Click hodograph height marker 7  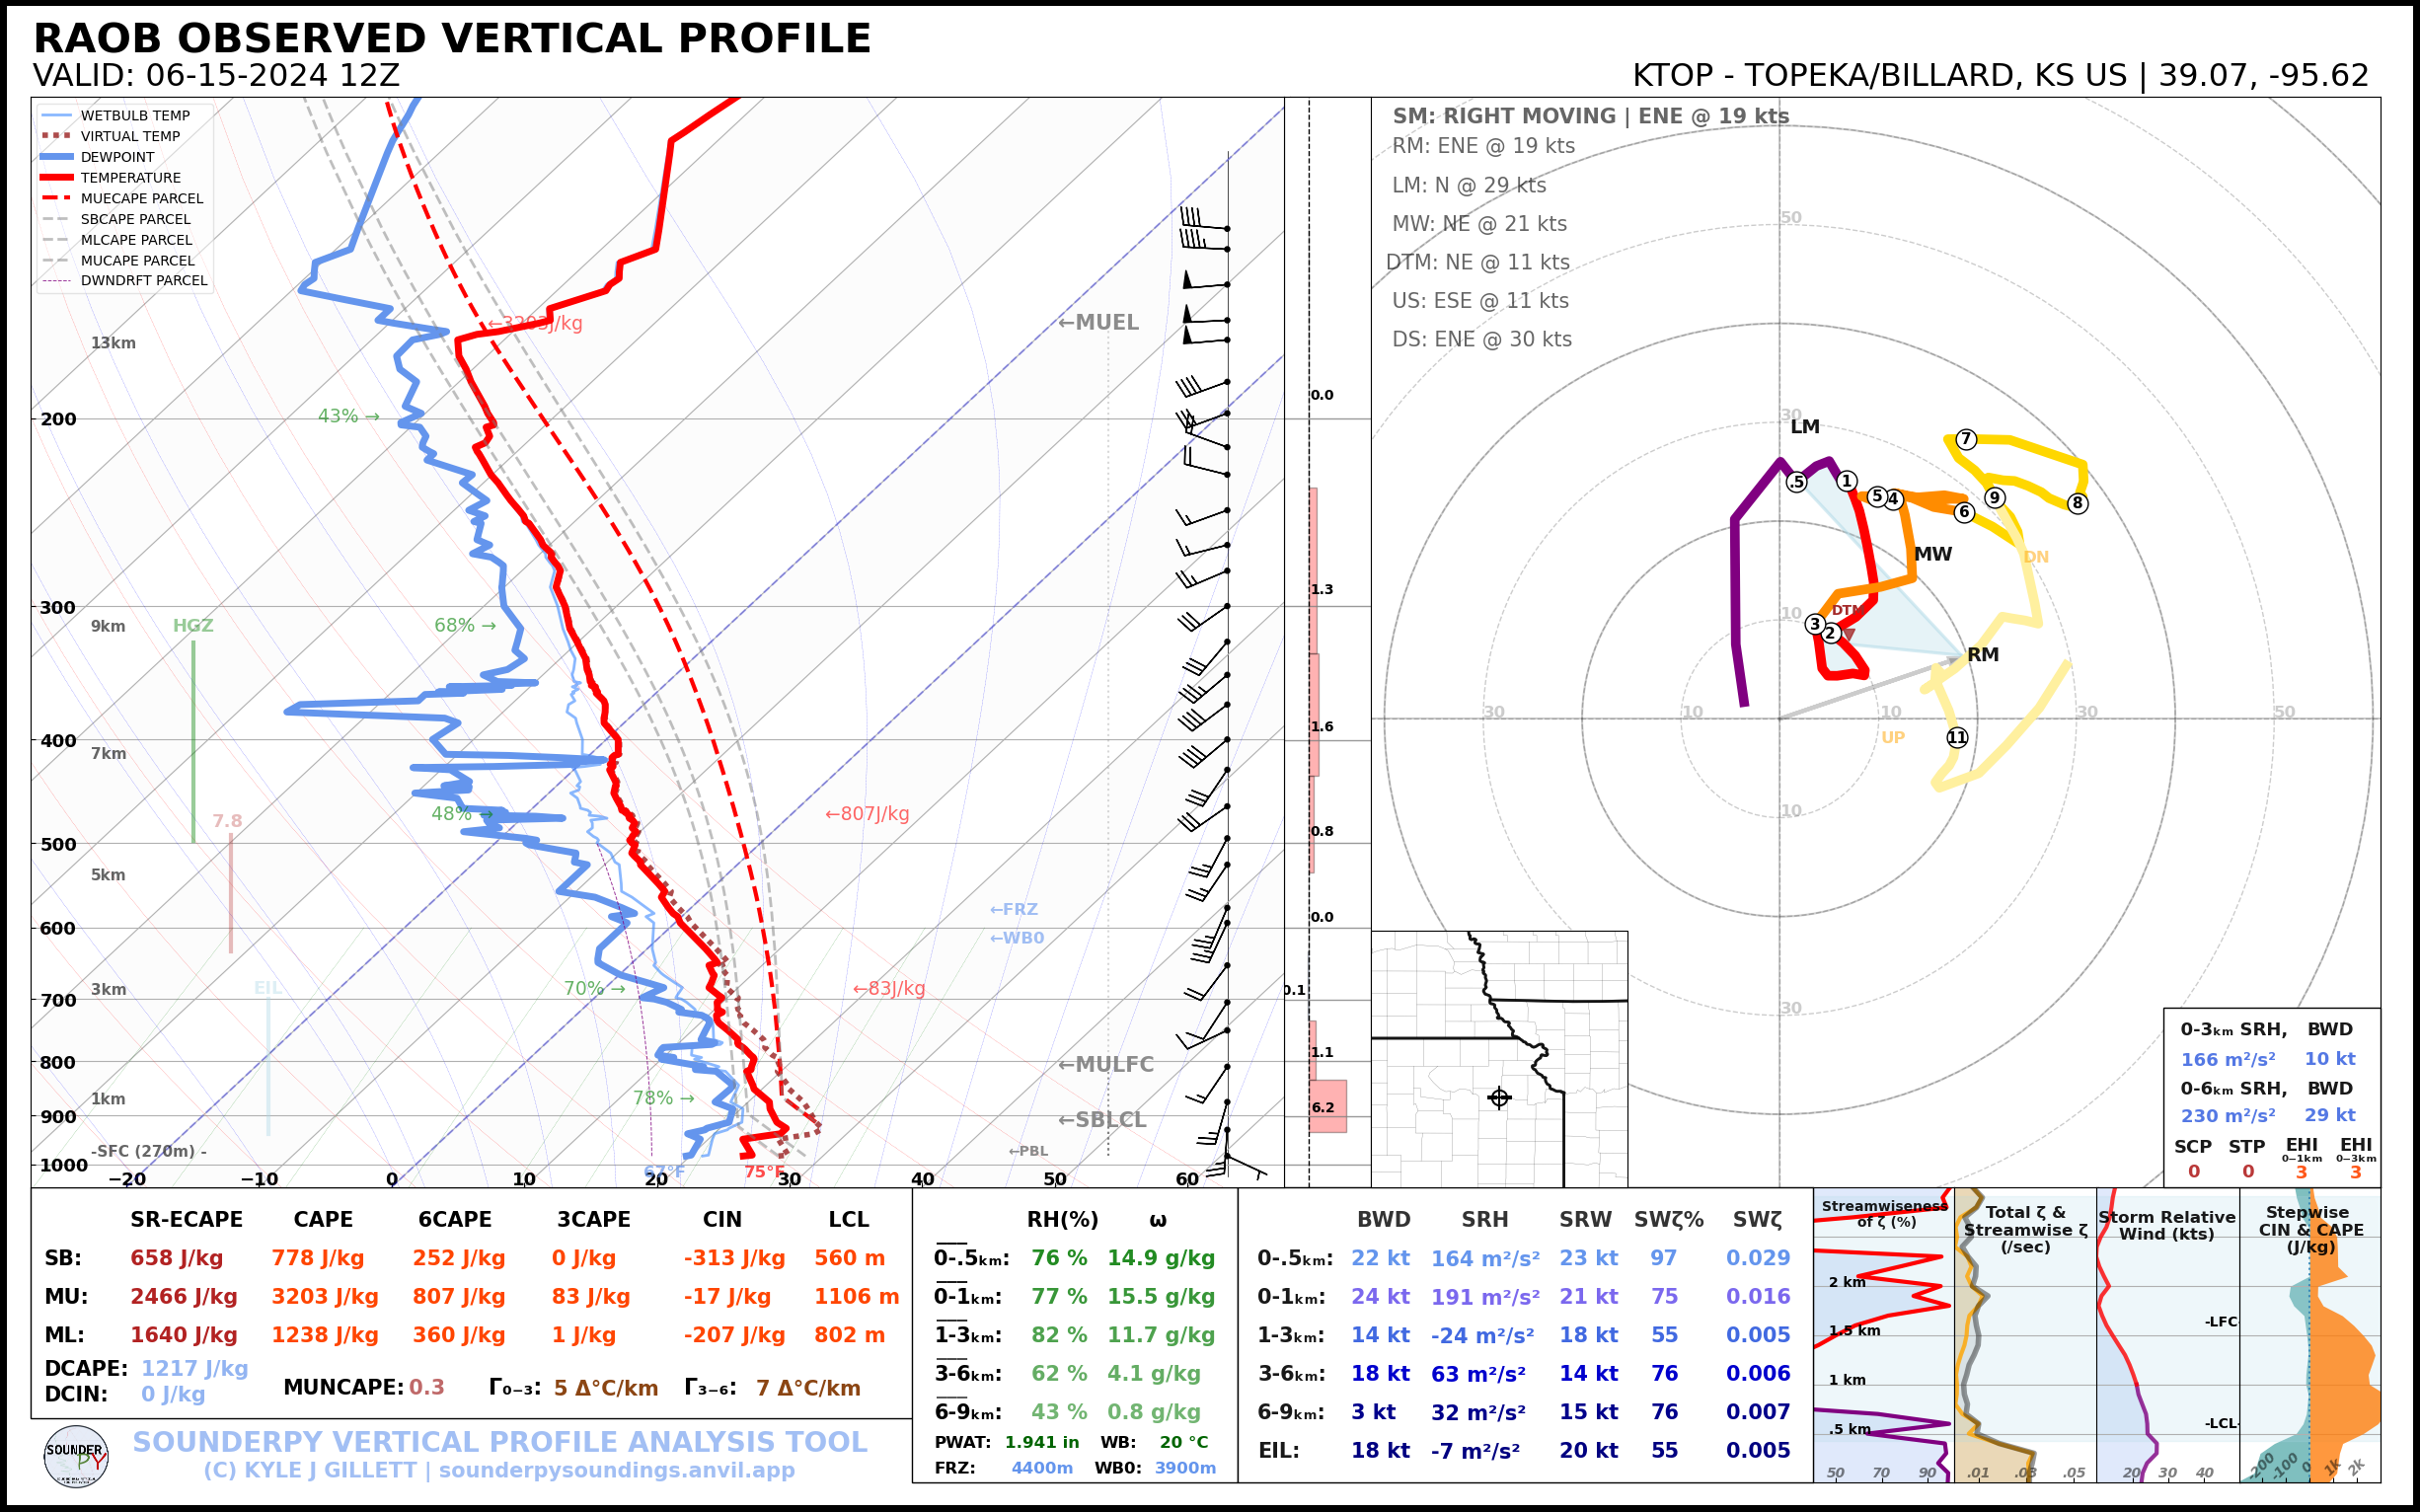pos(1966,439)
